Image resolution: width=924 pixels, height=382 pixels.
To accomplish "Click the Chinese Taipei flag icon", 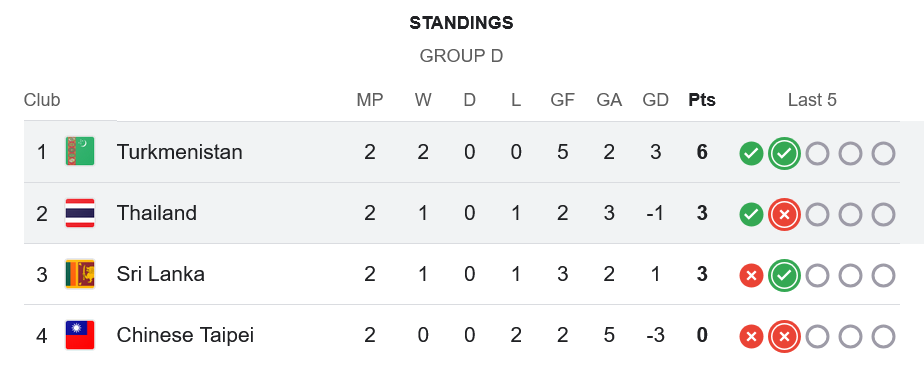I will coord(80,335).
